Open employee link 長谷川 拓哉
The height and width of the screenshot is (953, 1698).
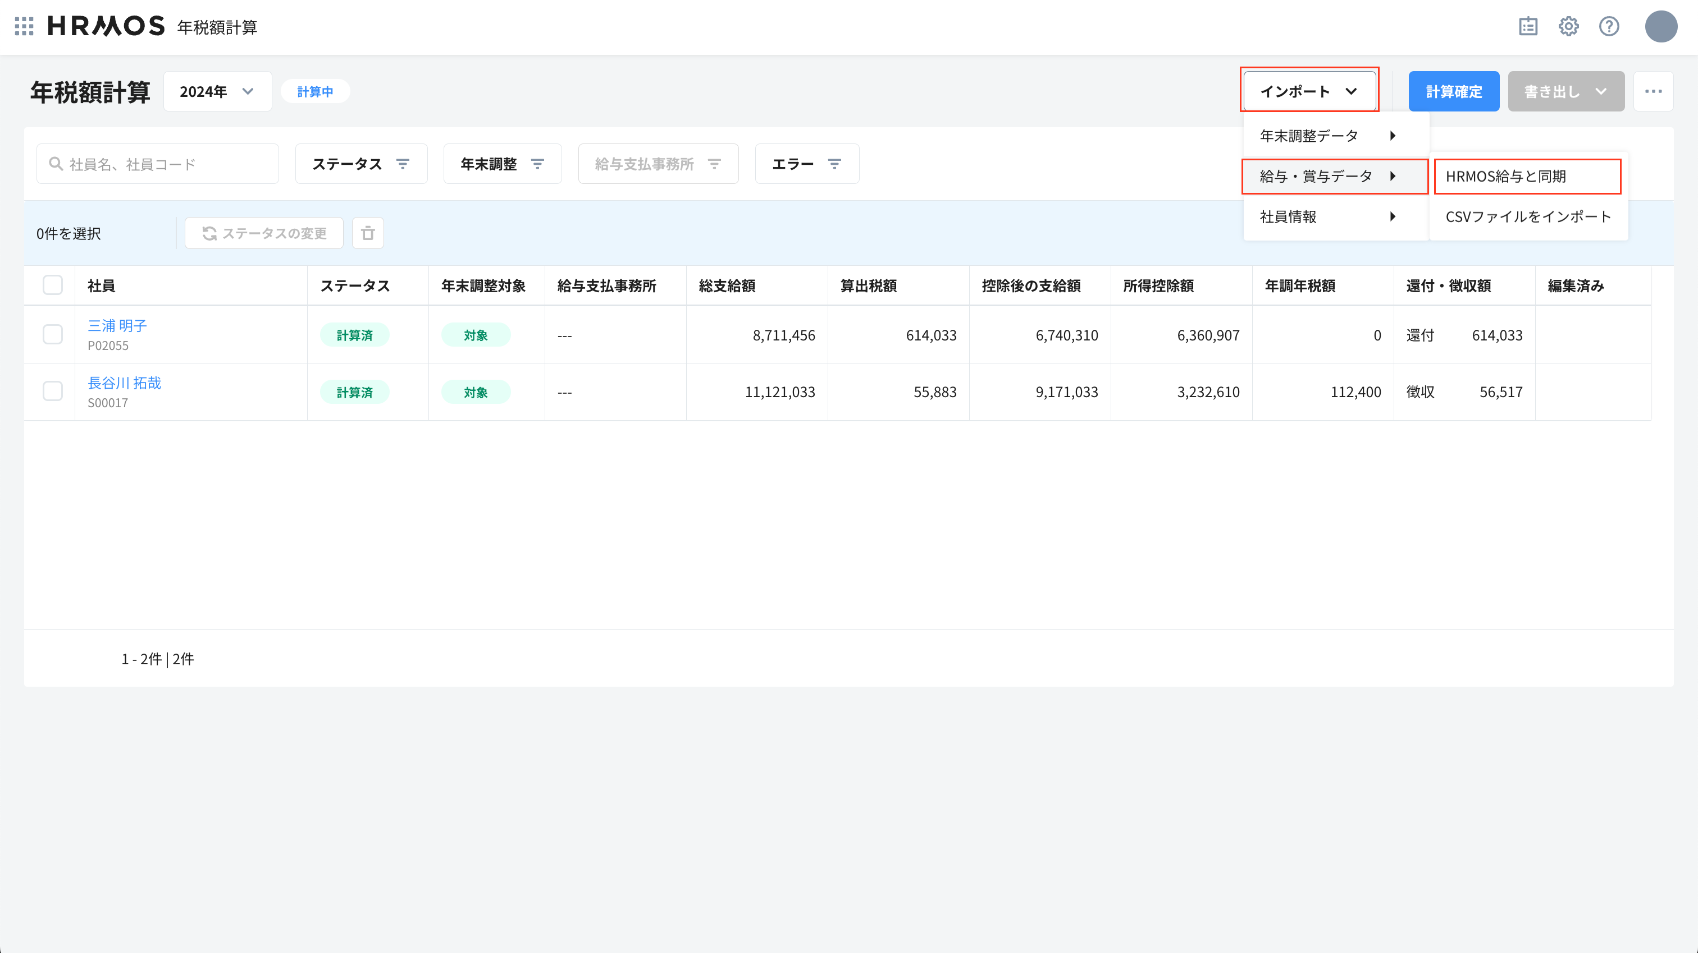tap(124, 383)
